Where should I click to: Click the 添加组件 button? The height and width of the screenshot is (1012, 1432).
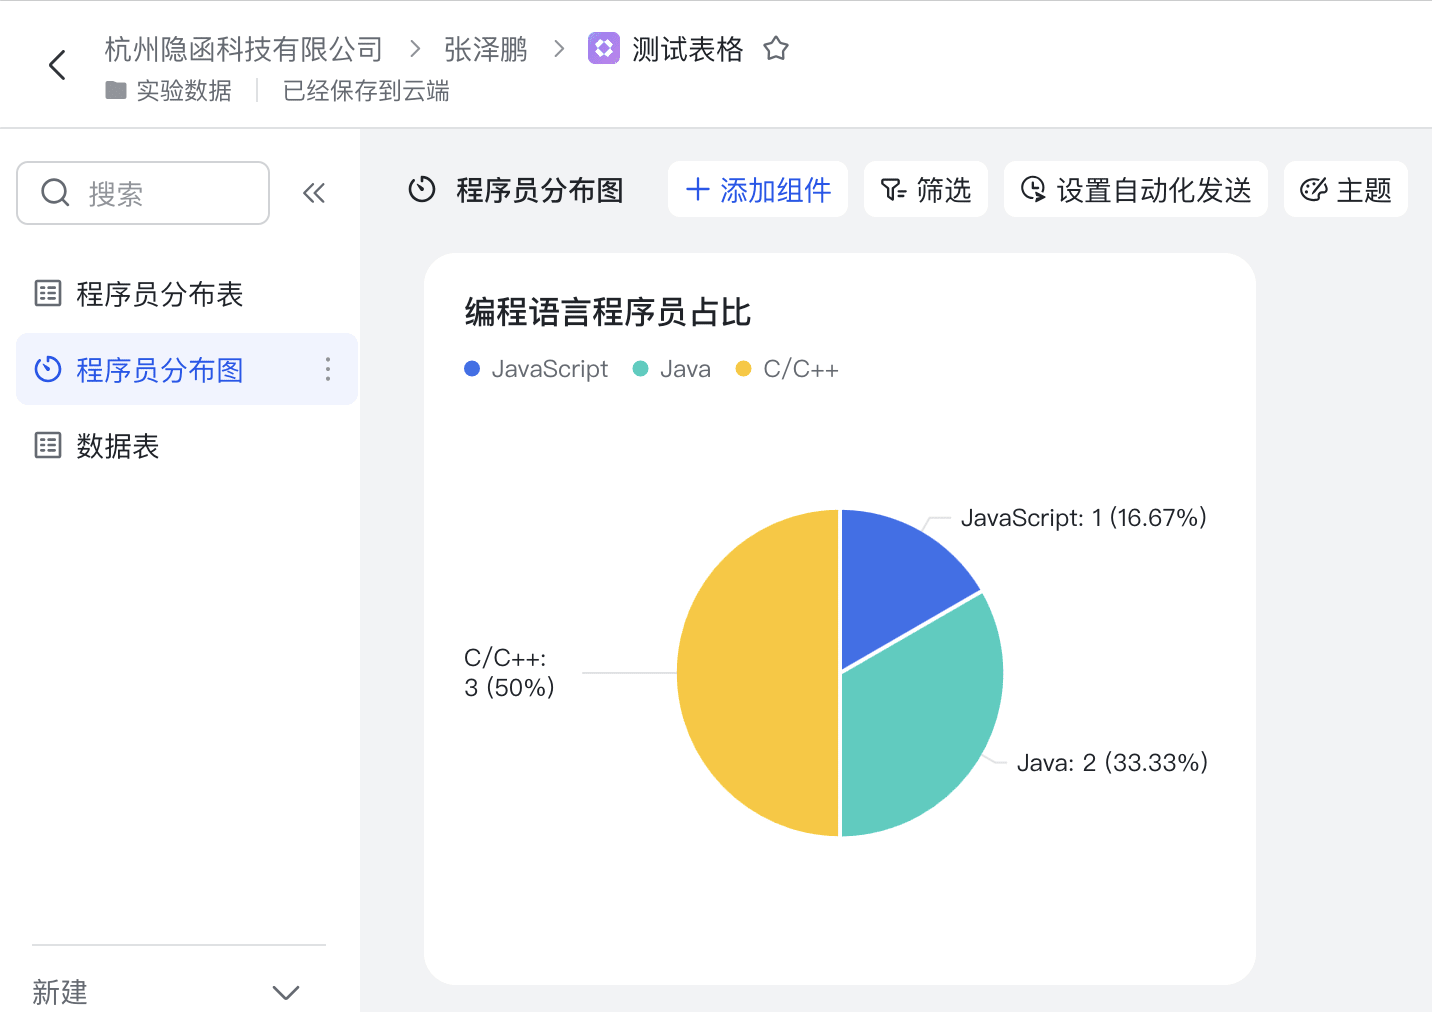[758, 189]
